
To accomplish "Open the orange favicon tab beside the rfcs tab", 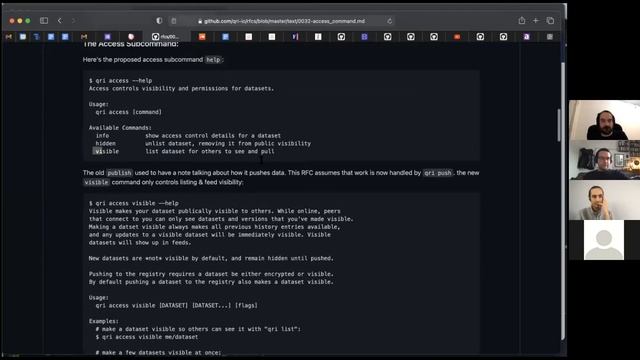I will (202, 37).
